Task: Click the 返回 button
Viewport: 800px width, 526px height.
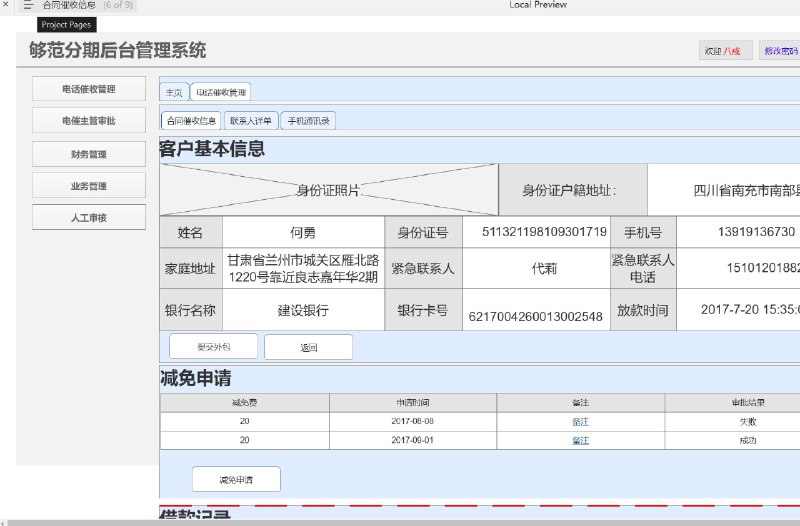Action: 308,347
